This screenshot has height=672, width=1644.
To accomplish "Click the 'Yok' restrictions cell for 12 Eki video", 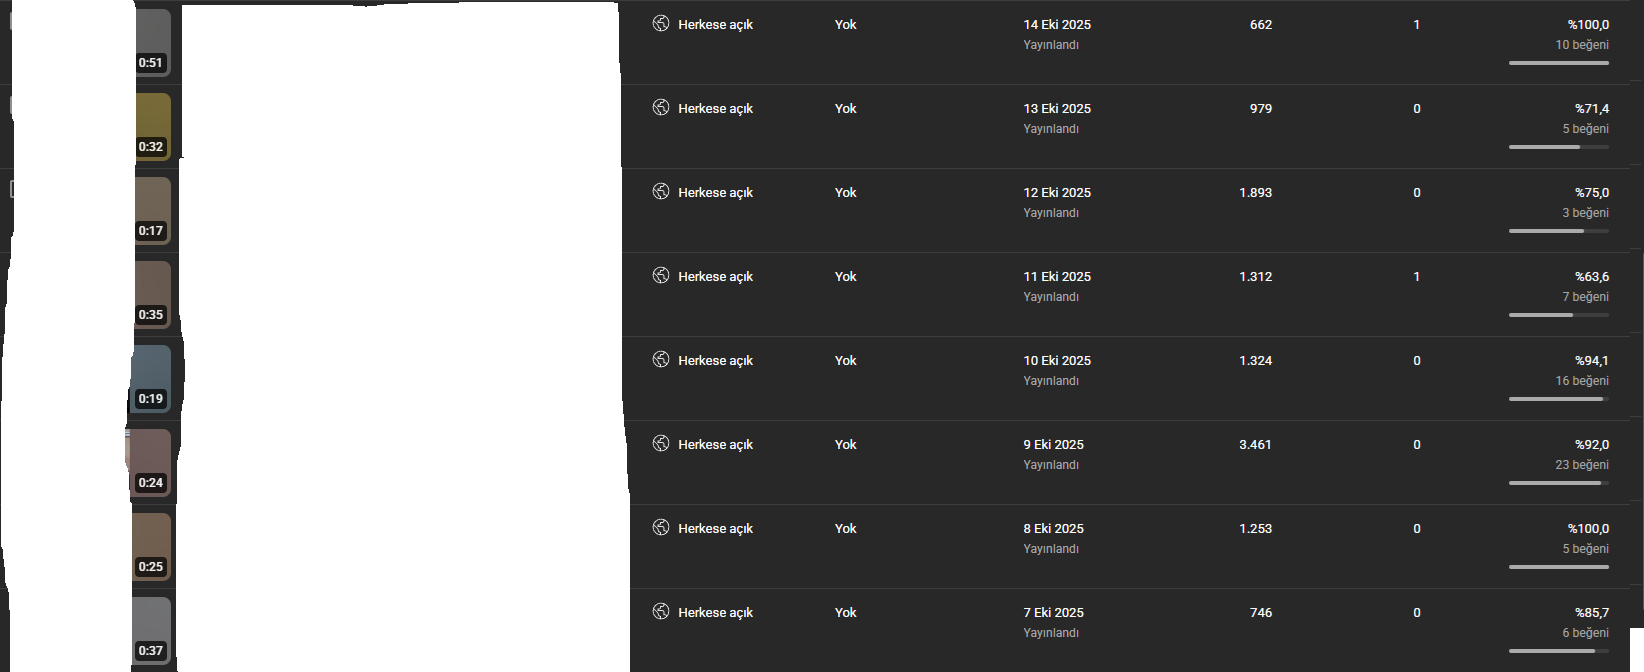I will point(846,193).
